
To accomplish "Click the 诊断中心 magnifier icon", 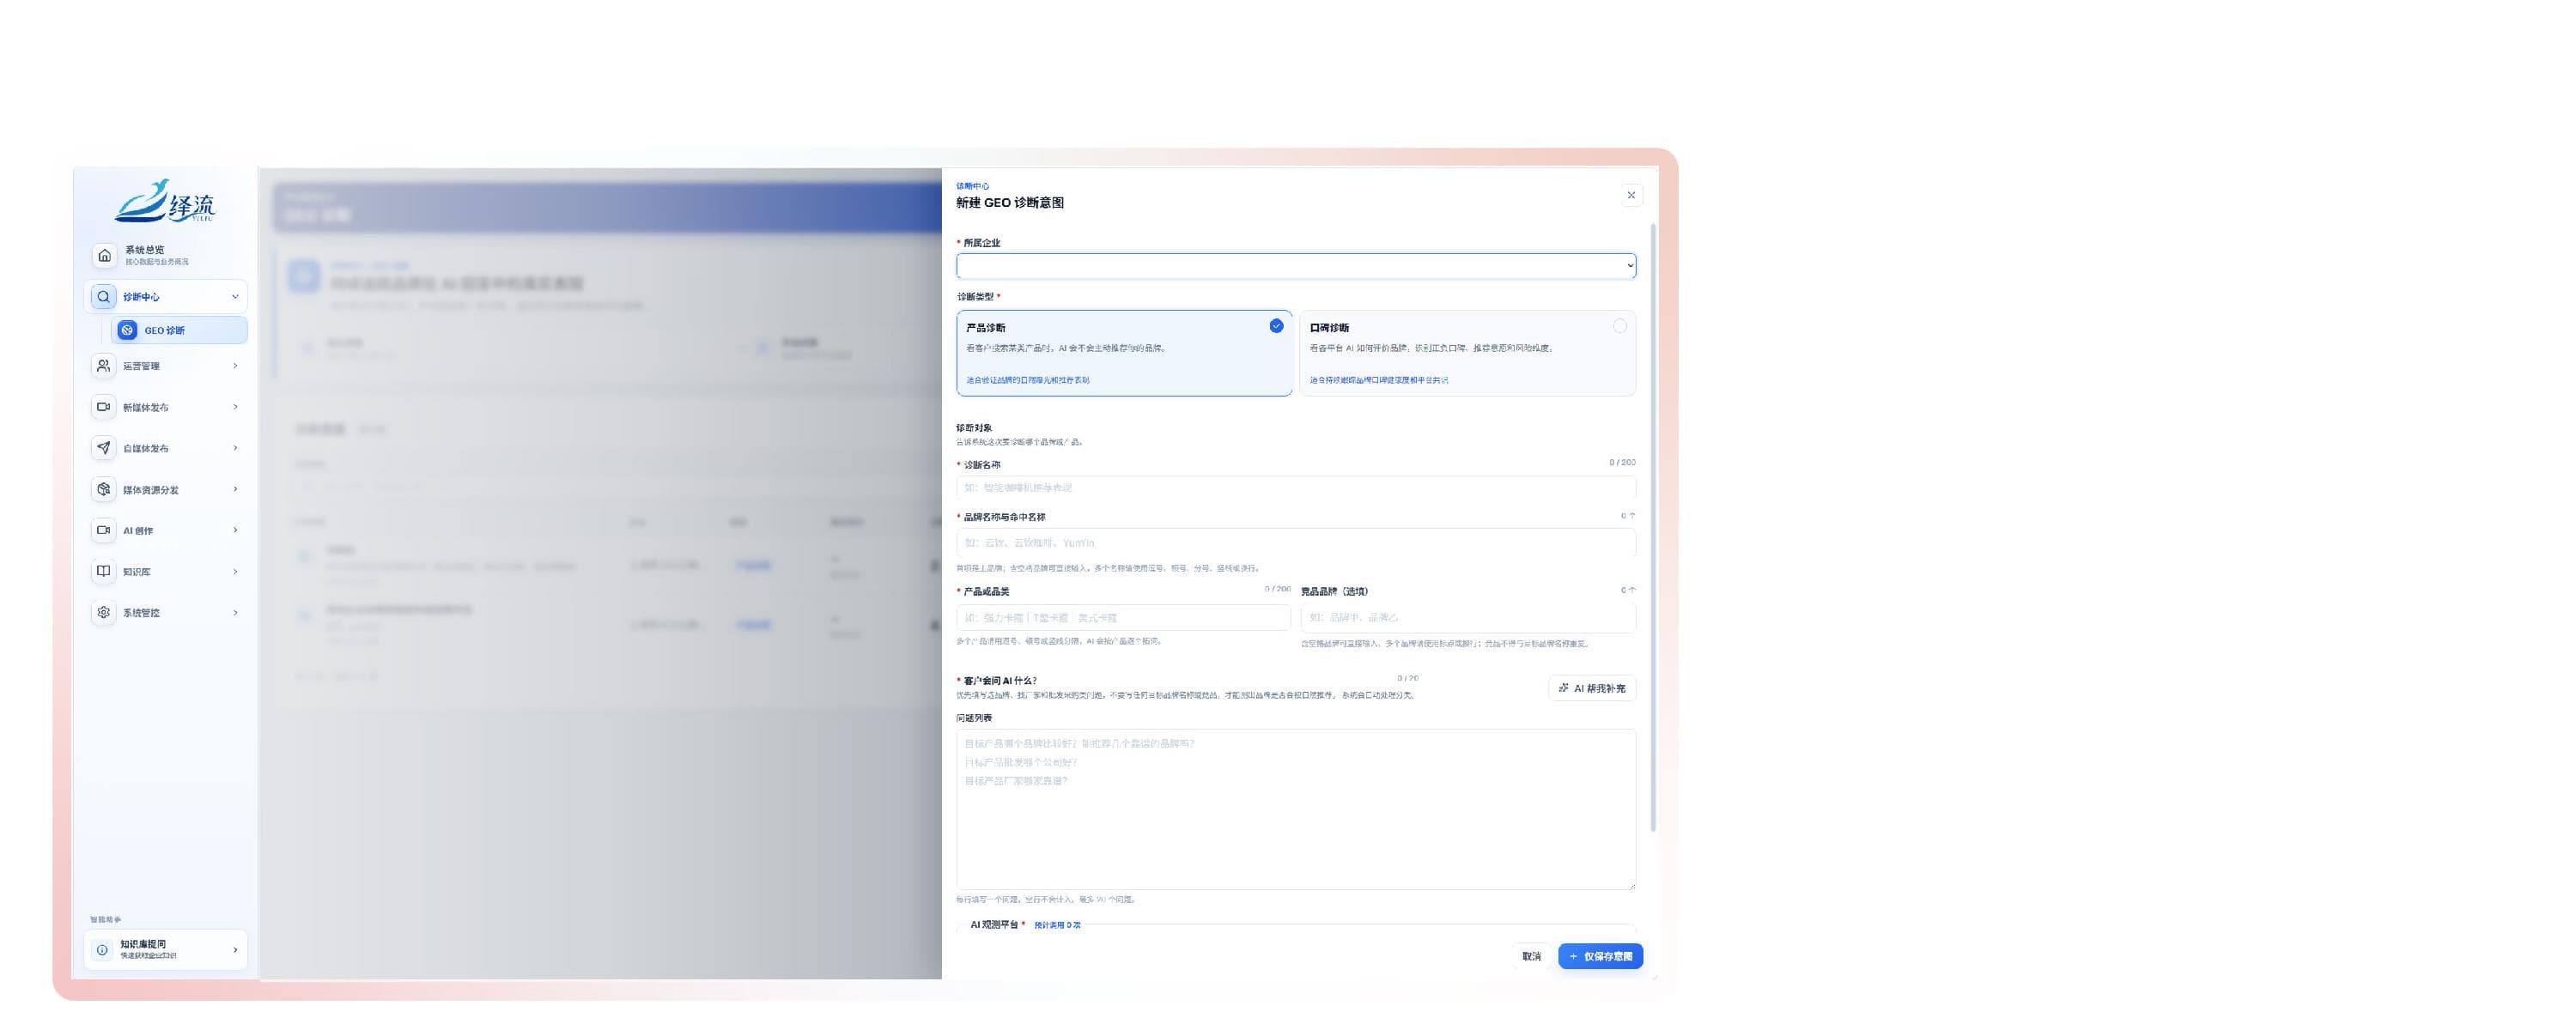I will (103, 297).
